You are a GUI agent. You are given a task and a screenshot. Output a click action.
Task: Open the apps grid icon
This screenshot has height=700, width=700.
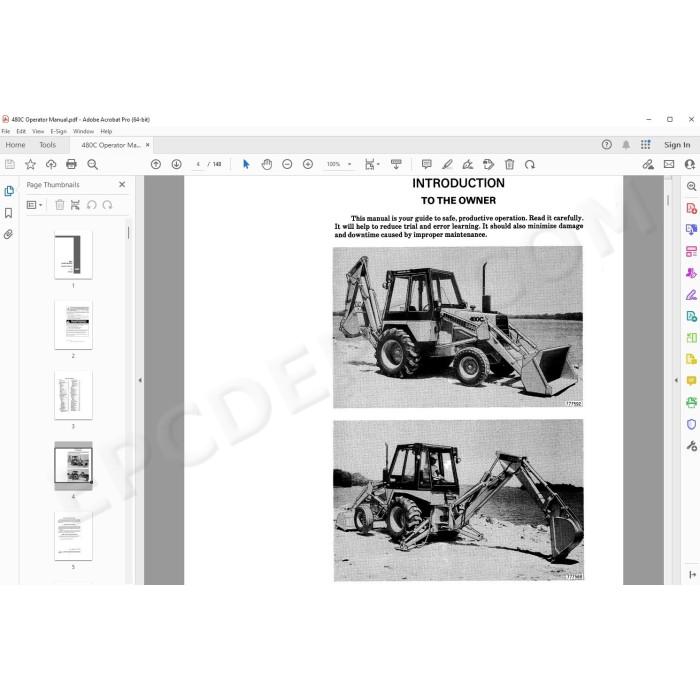point(646,145)
